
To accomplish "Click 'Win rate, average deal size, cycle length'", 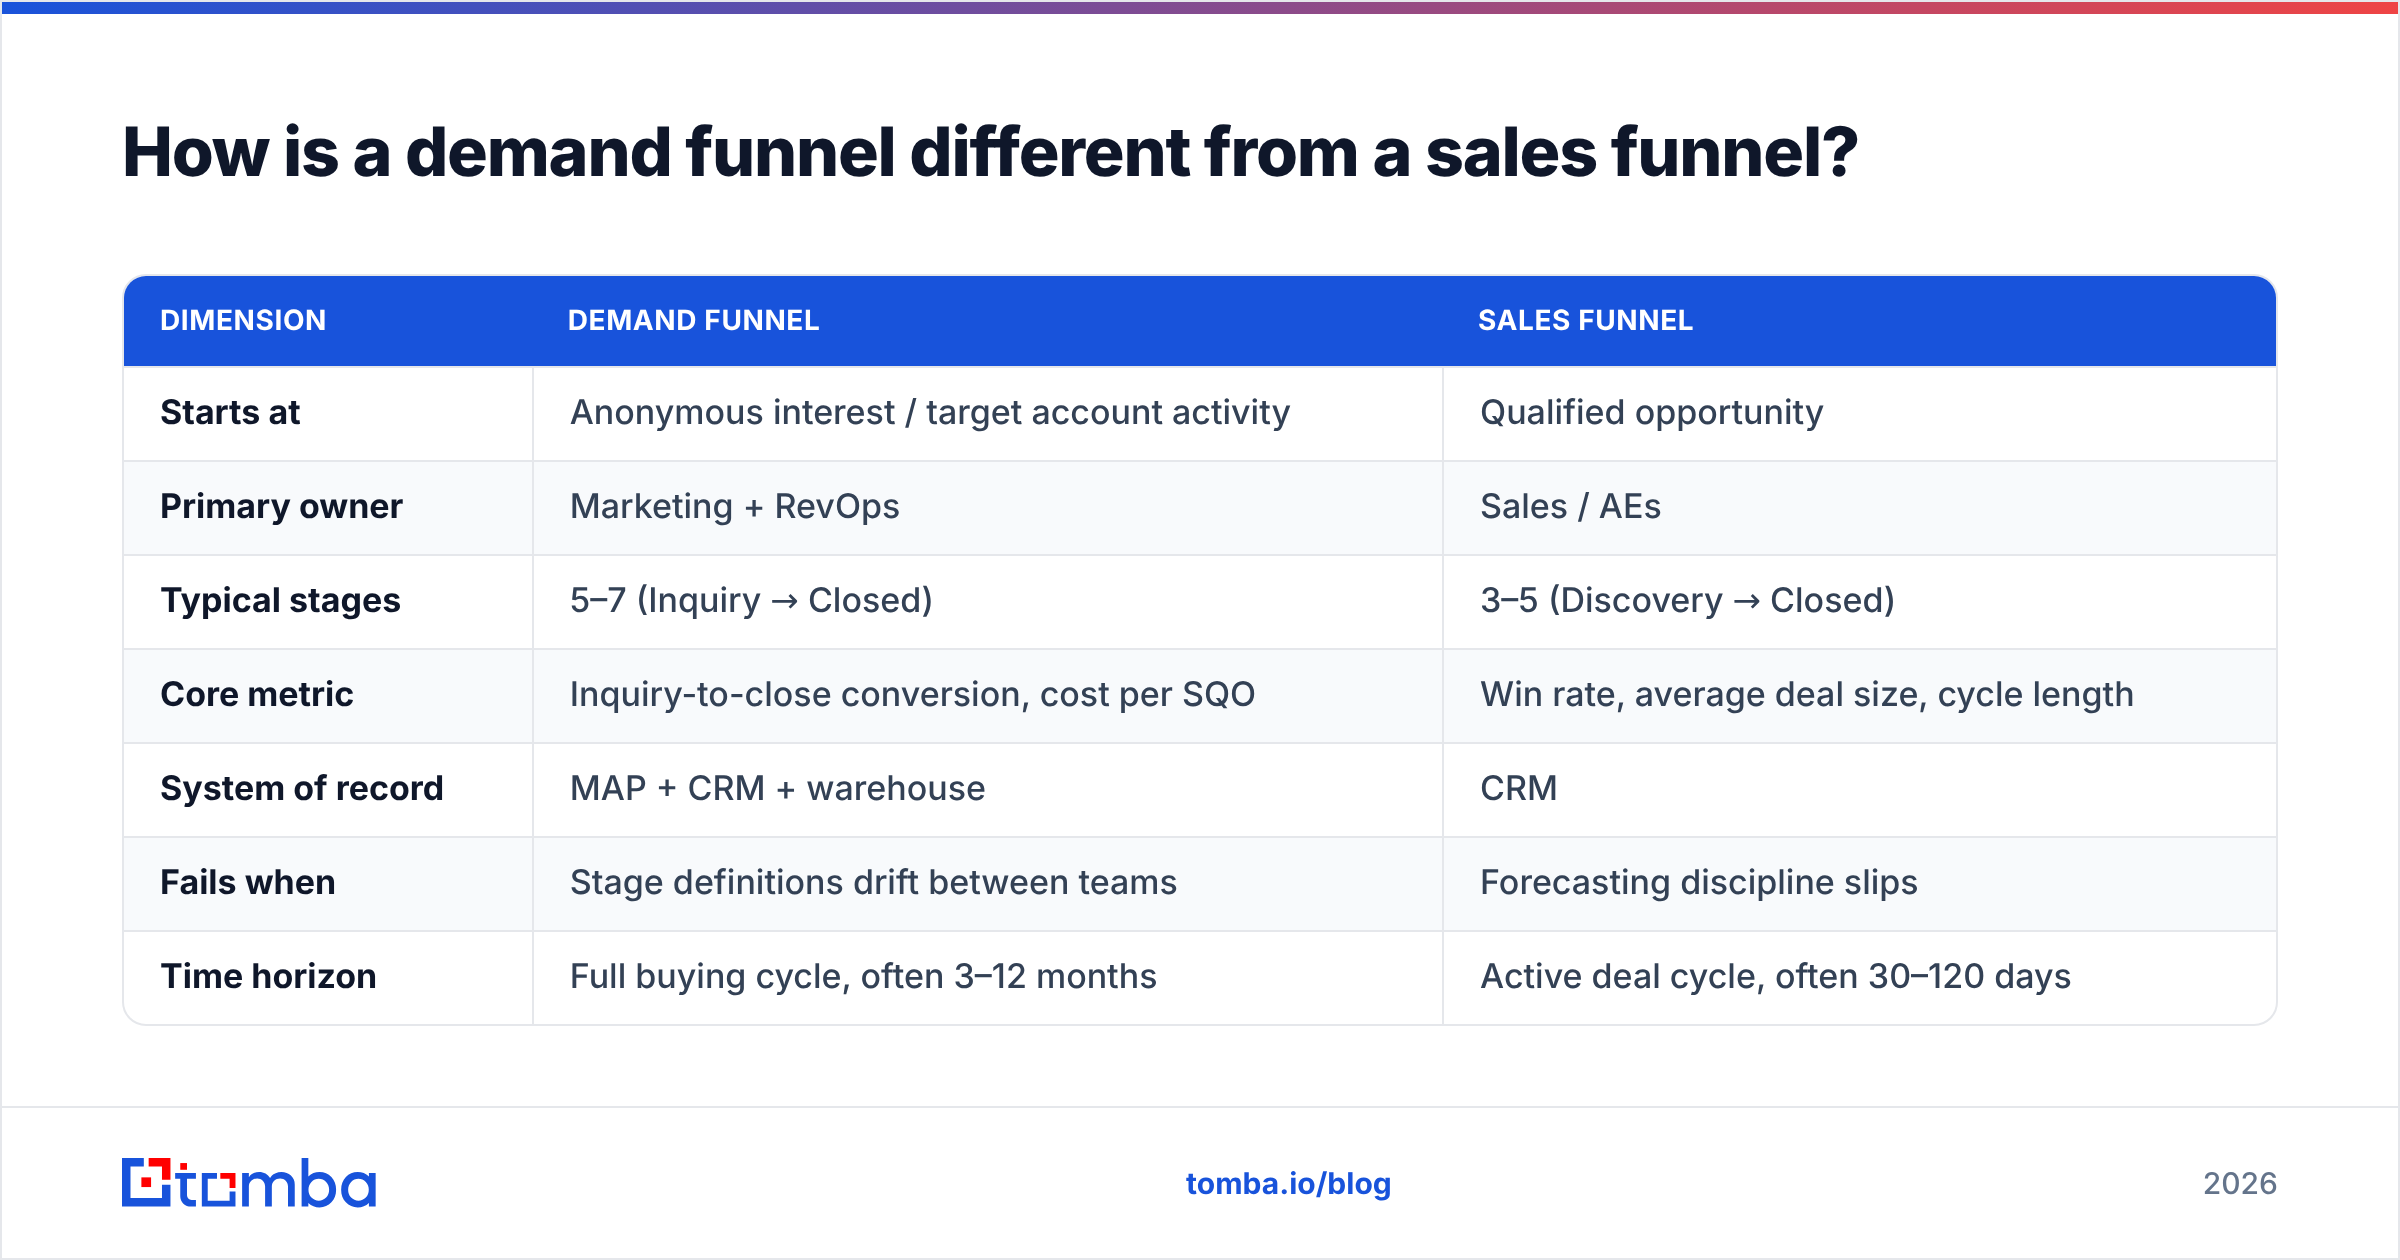I will [1806, 694].
